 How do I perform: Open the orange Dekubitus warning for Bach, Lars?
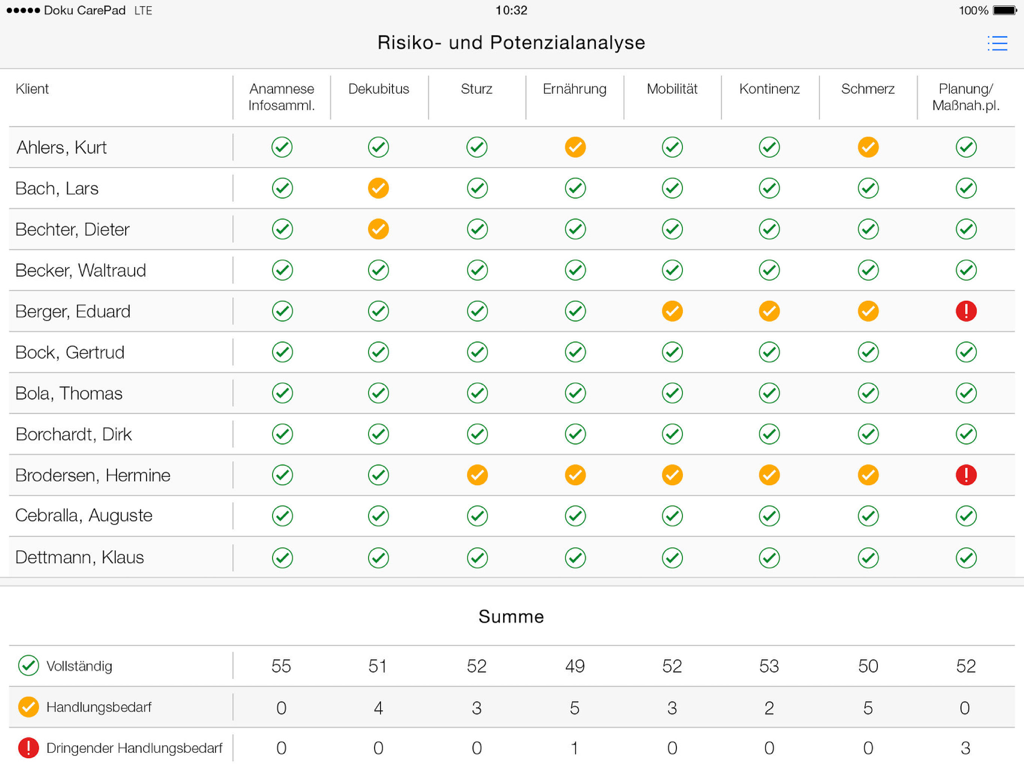378,188
